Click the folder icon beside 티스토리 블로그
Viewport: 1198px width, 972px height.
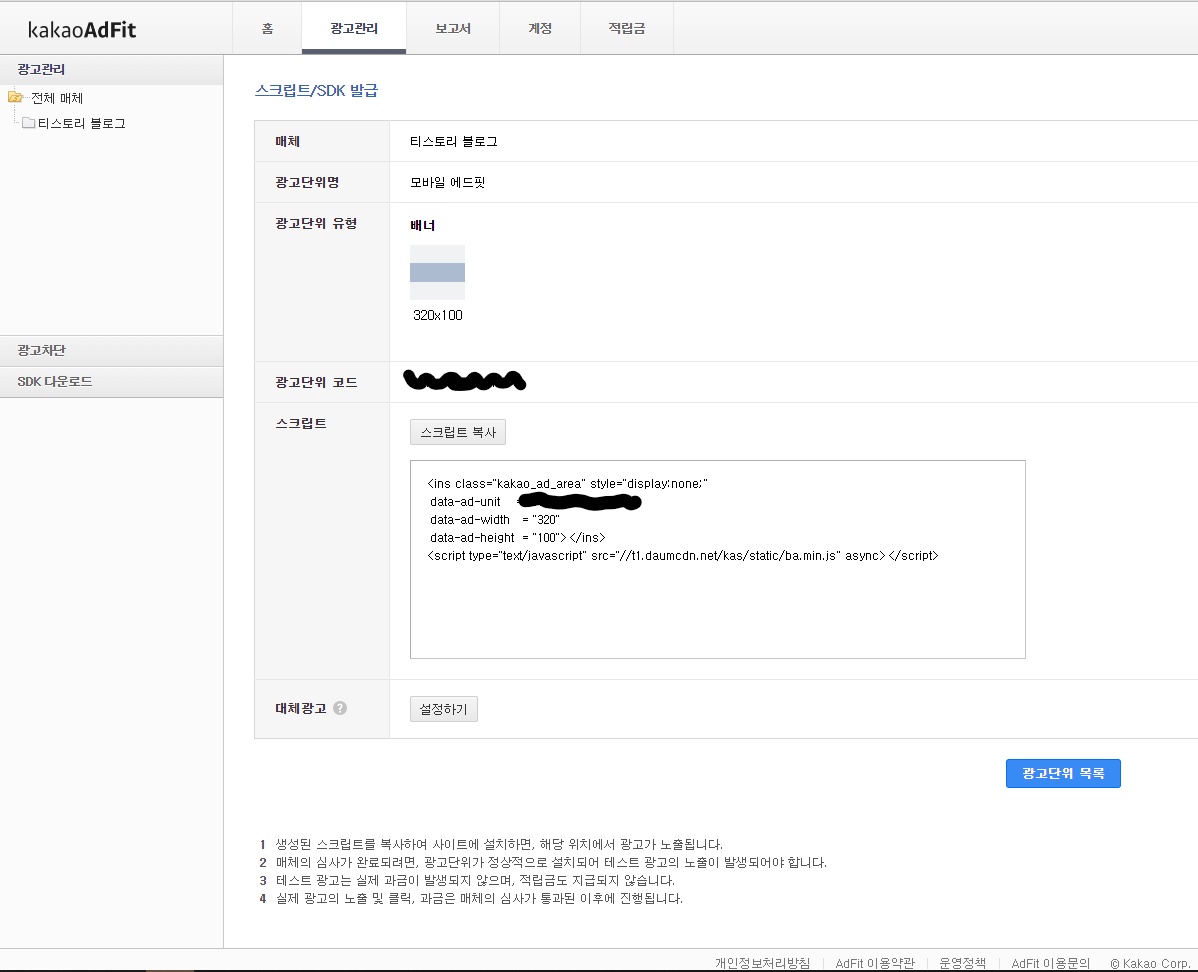click(x=28, y=122)
